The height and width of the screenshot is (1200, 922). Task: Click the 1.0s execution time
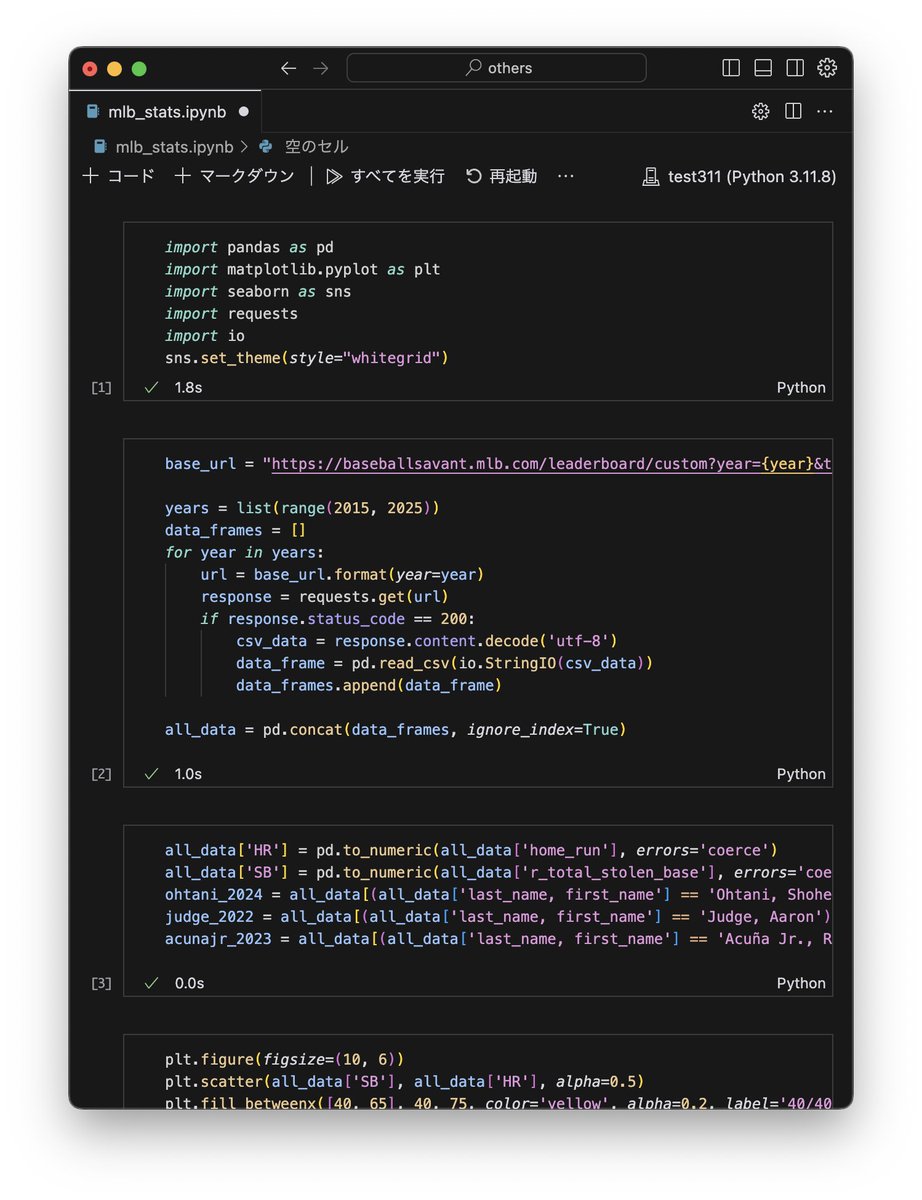188,774
